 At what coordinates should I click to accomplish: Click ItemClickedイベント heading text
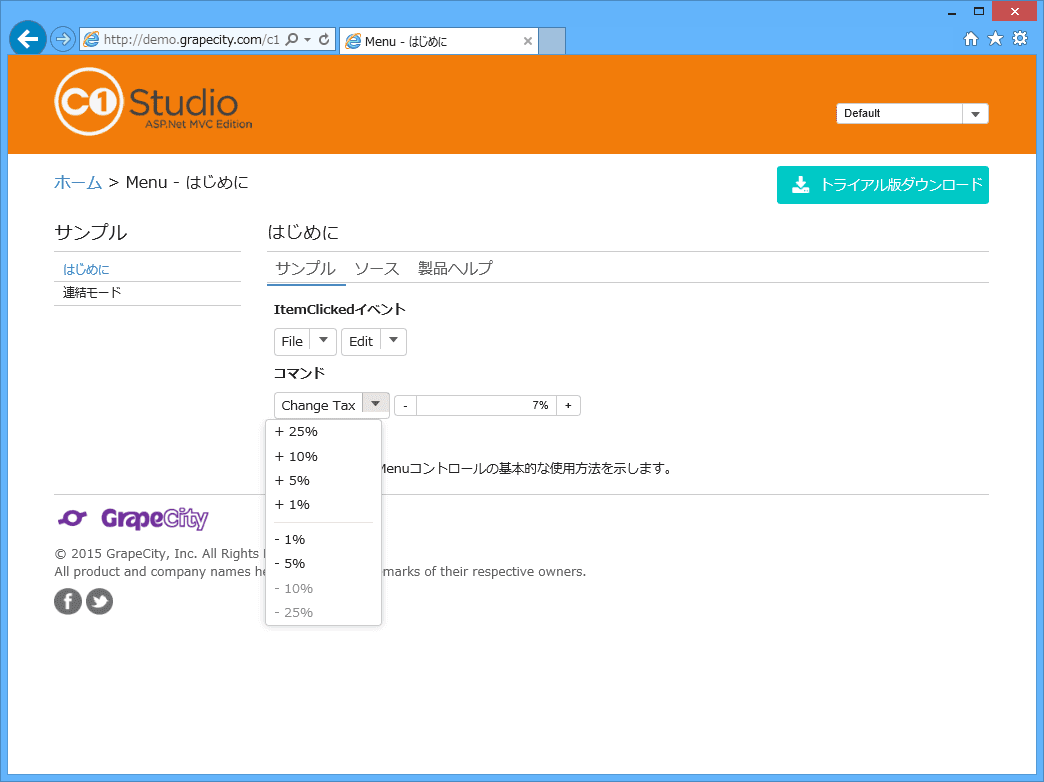tap(340, 309)
